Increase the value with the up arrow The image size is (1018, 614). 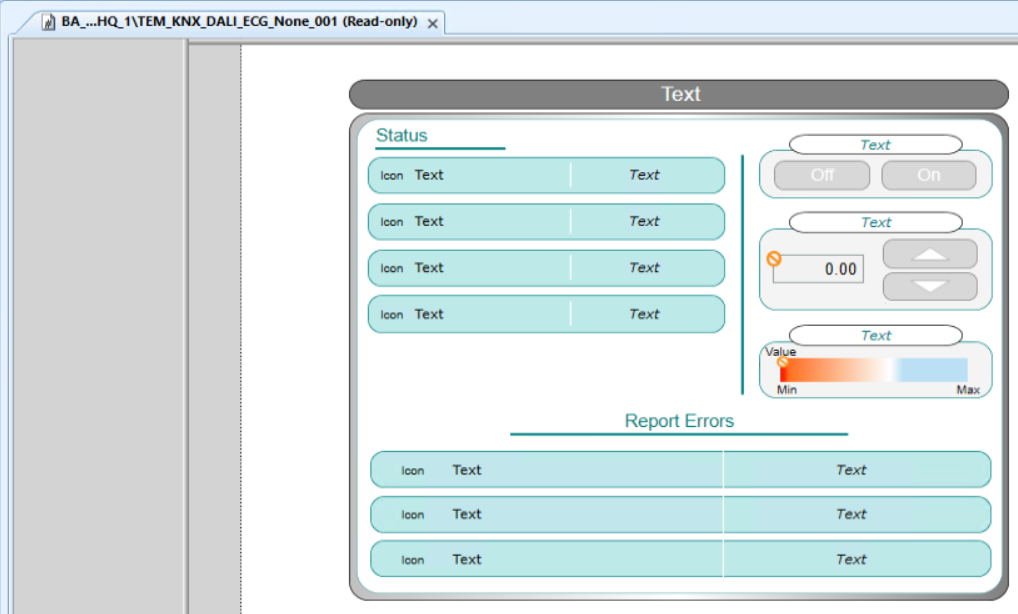(x=929, y=254)
